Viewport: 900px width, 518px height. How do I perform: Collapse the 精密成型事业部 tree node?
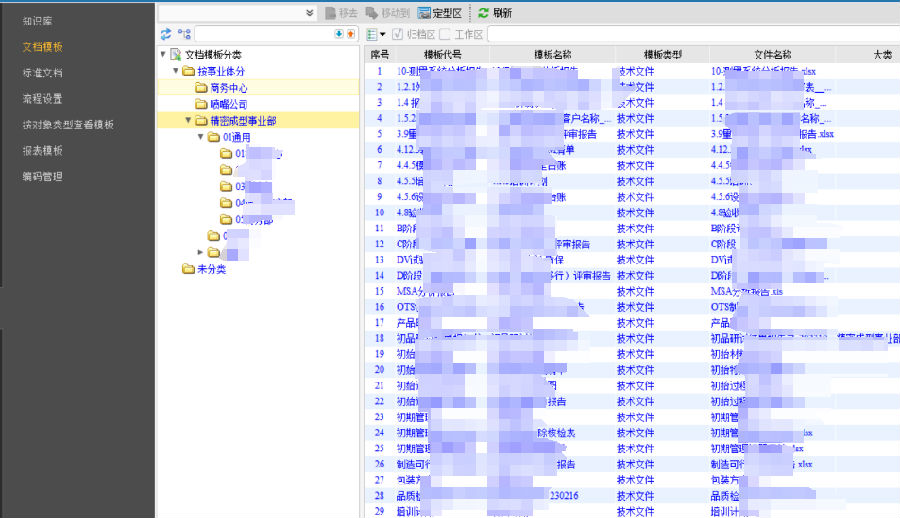point(188,121)
